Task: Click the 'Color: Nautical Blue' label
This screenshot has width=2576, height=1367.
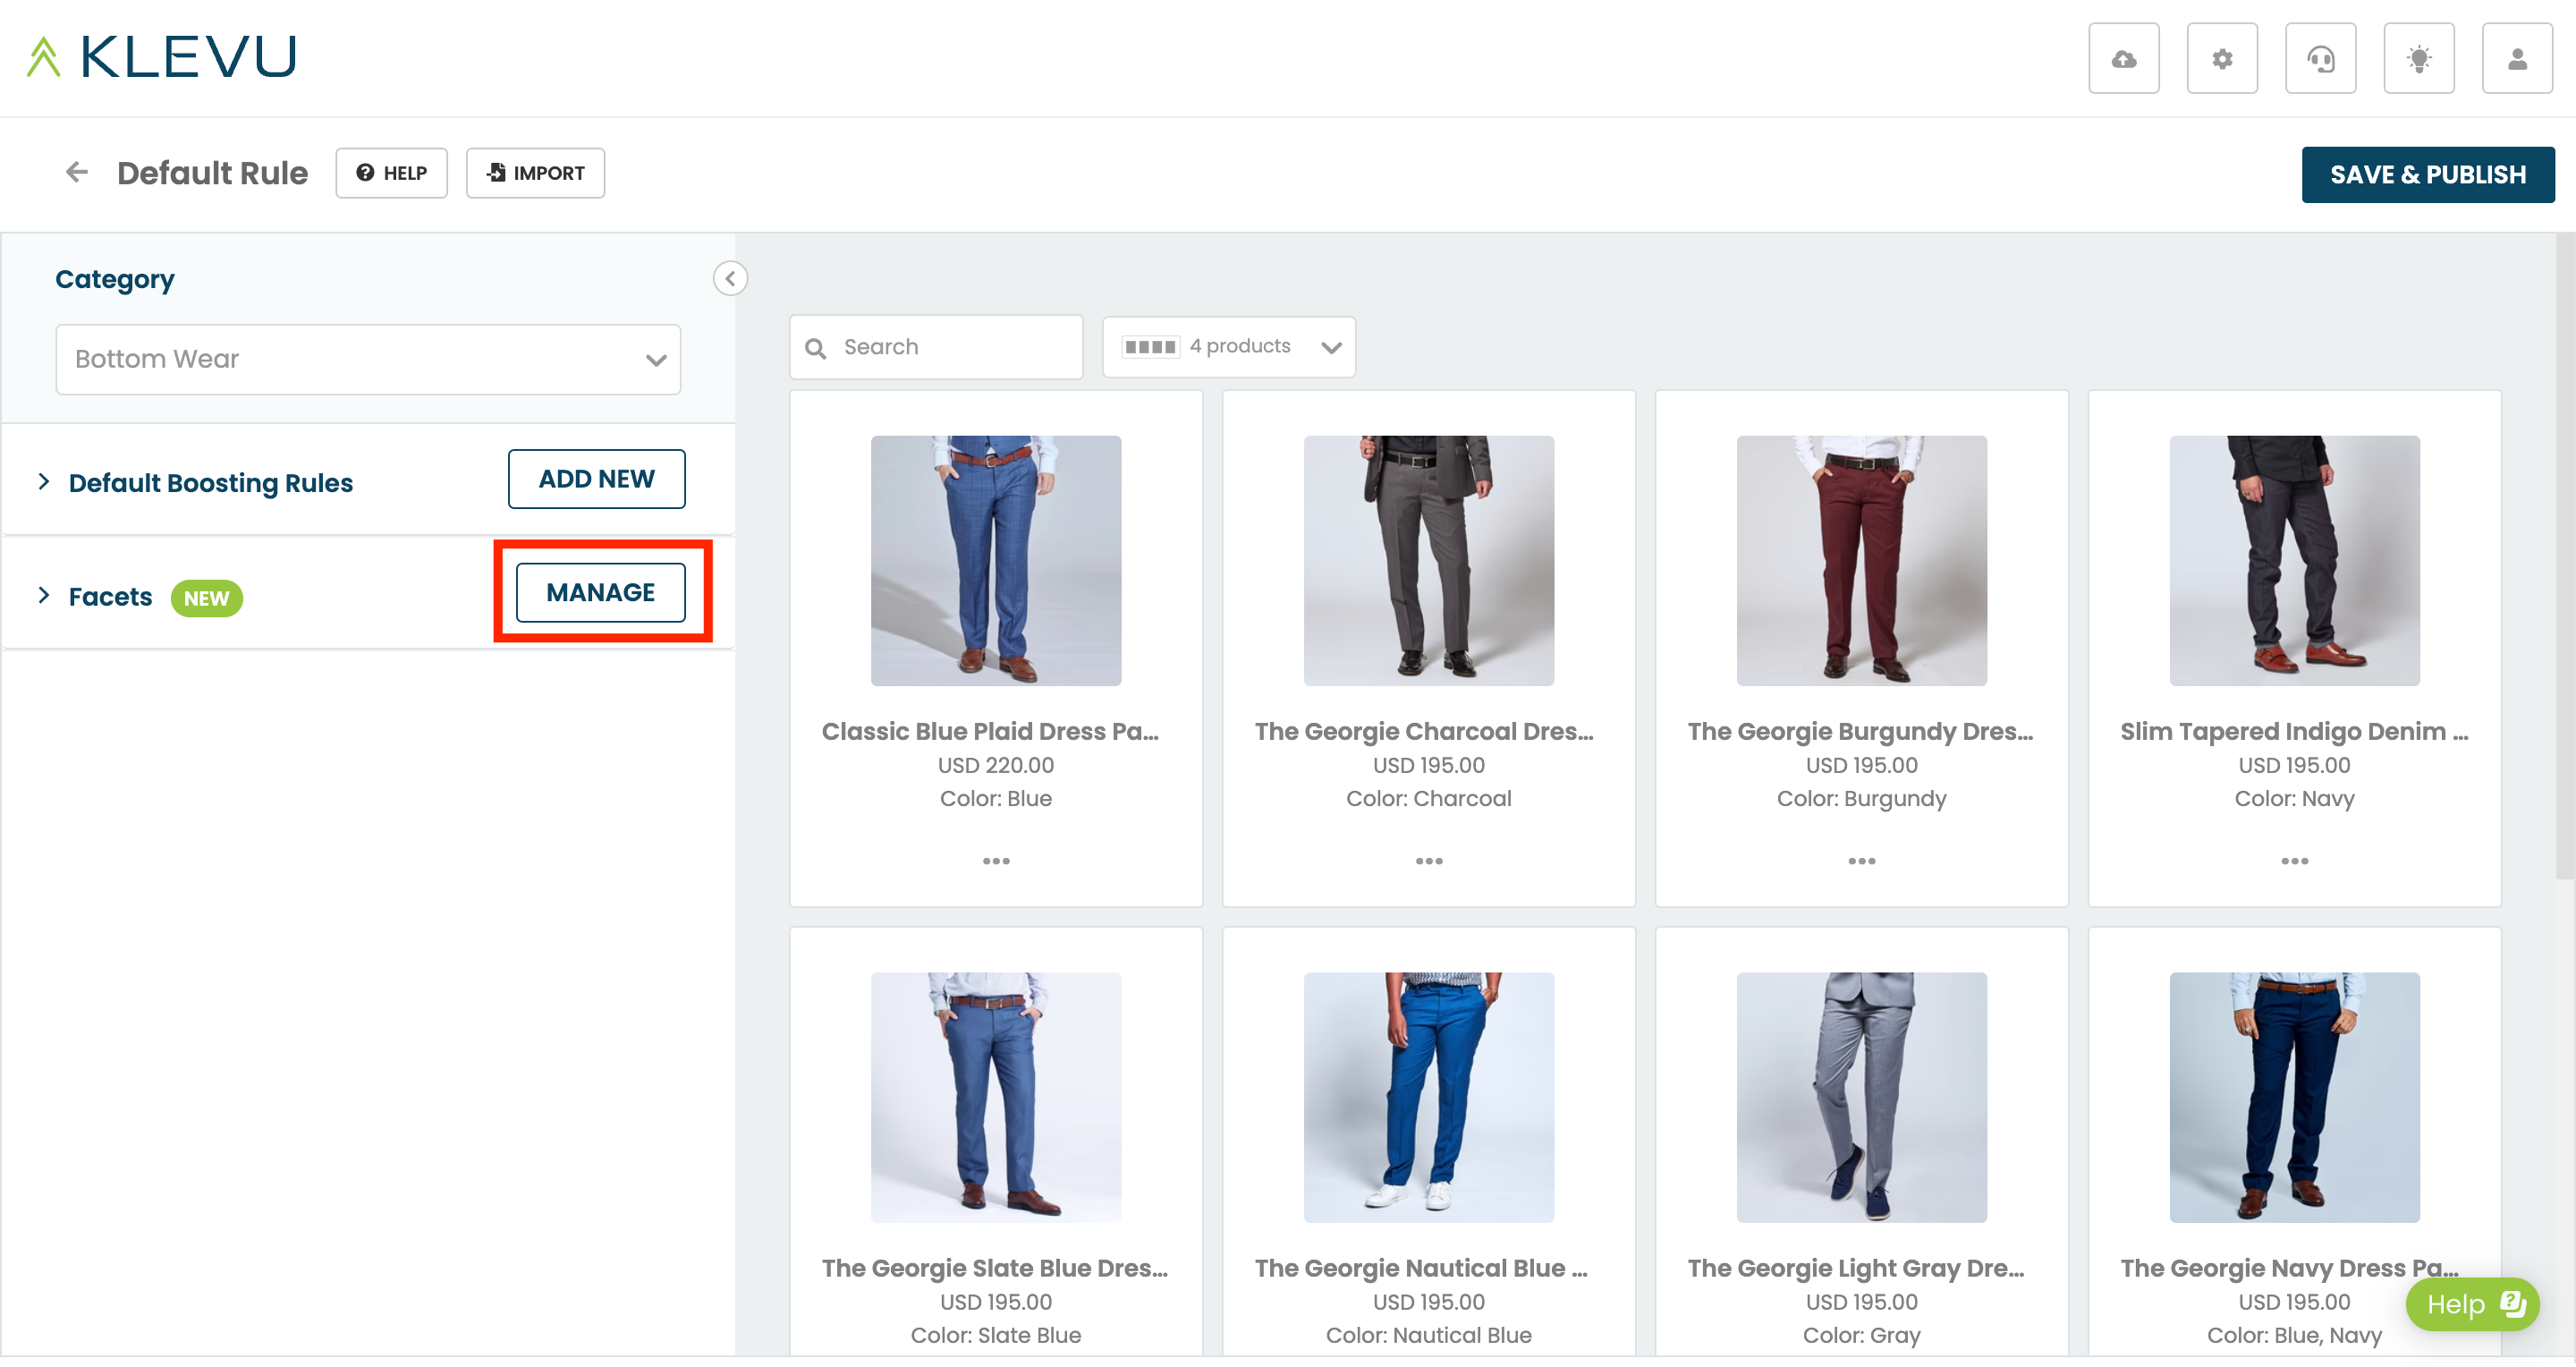Action: pos(1429,1336)
